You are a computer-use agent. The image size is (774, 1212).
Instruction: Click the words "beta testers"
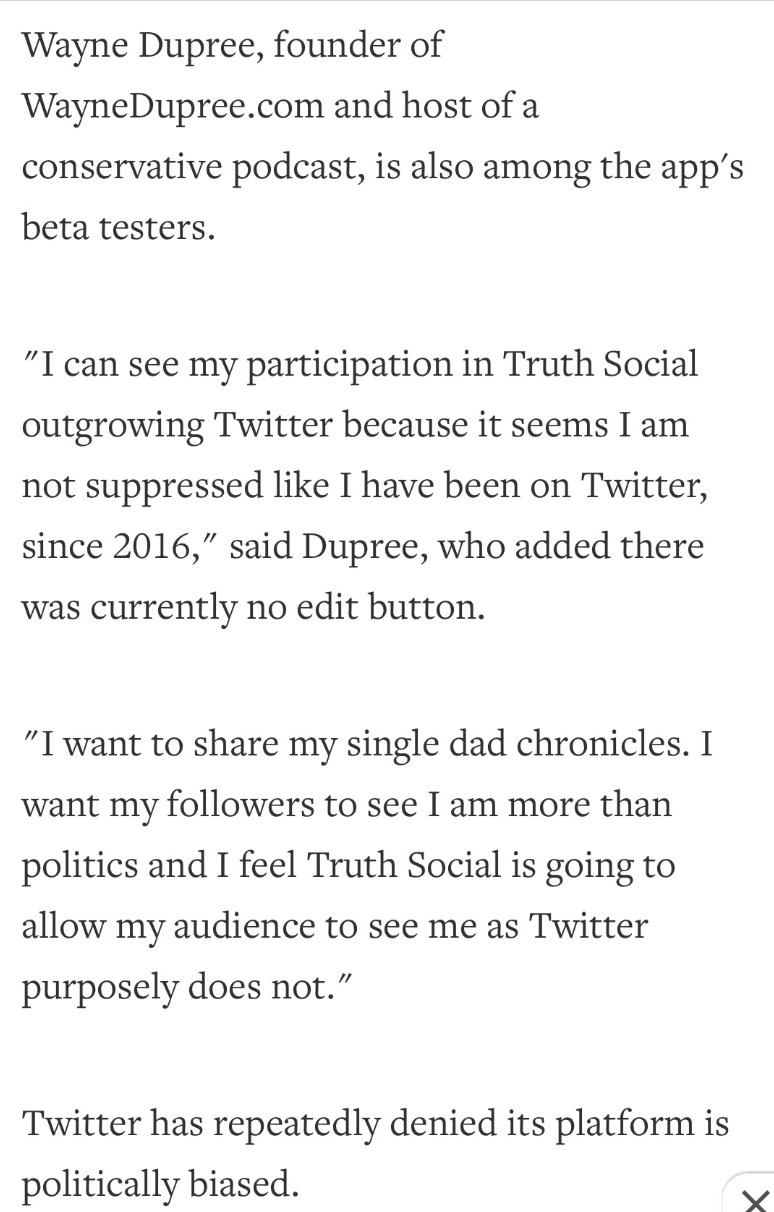tap(118, 227)
